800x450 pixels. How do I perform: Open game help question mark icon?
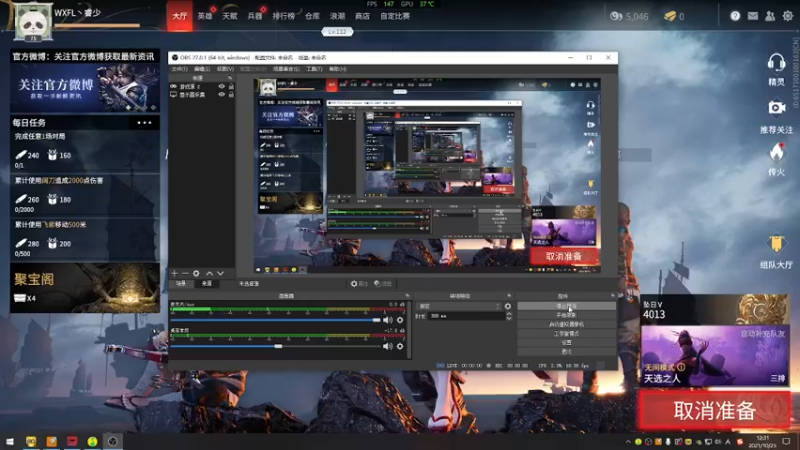[x=735, y=16]
